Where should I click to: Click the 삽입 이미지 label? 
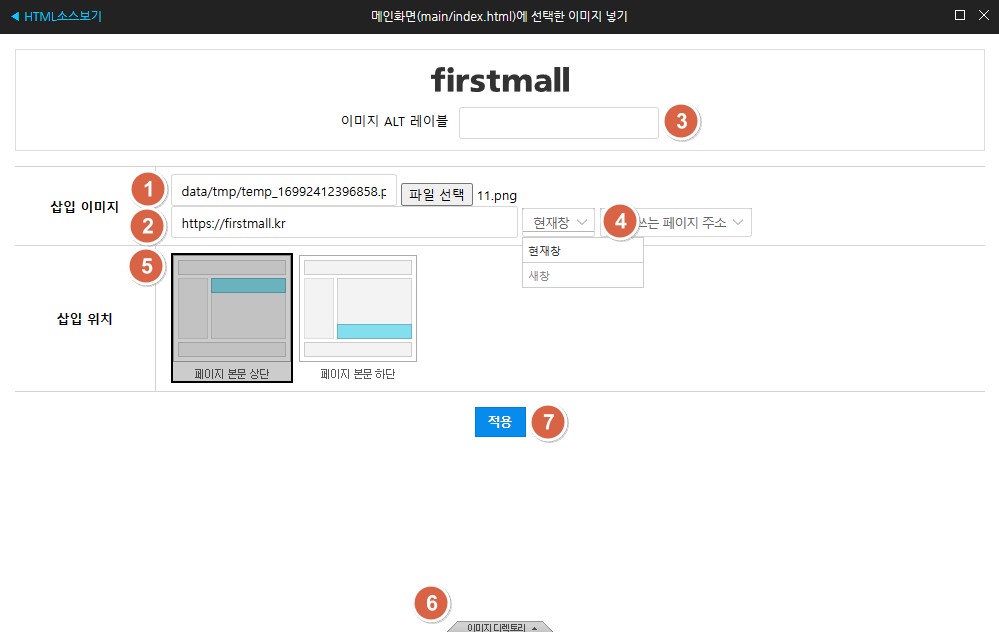(x=85, y=206)
